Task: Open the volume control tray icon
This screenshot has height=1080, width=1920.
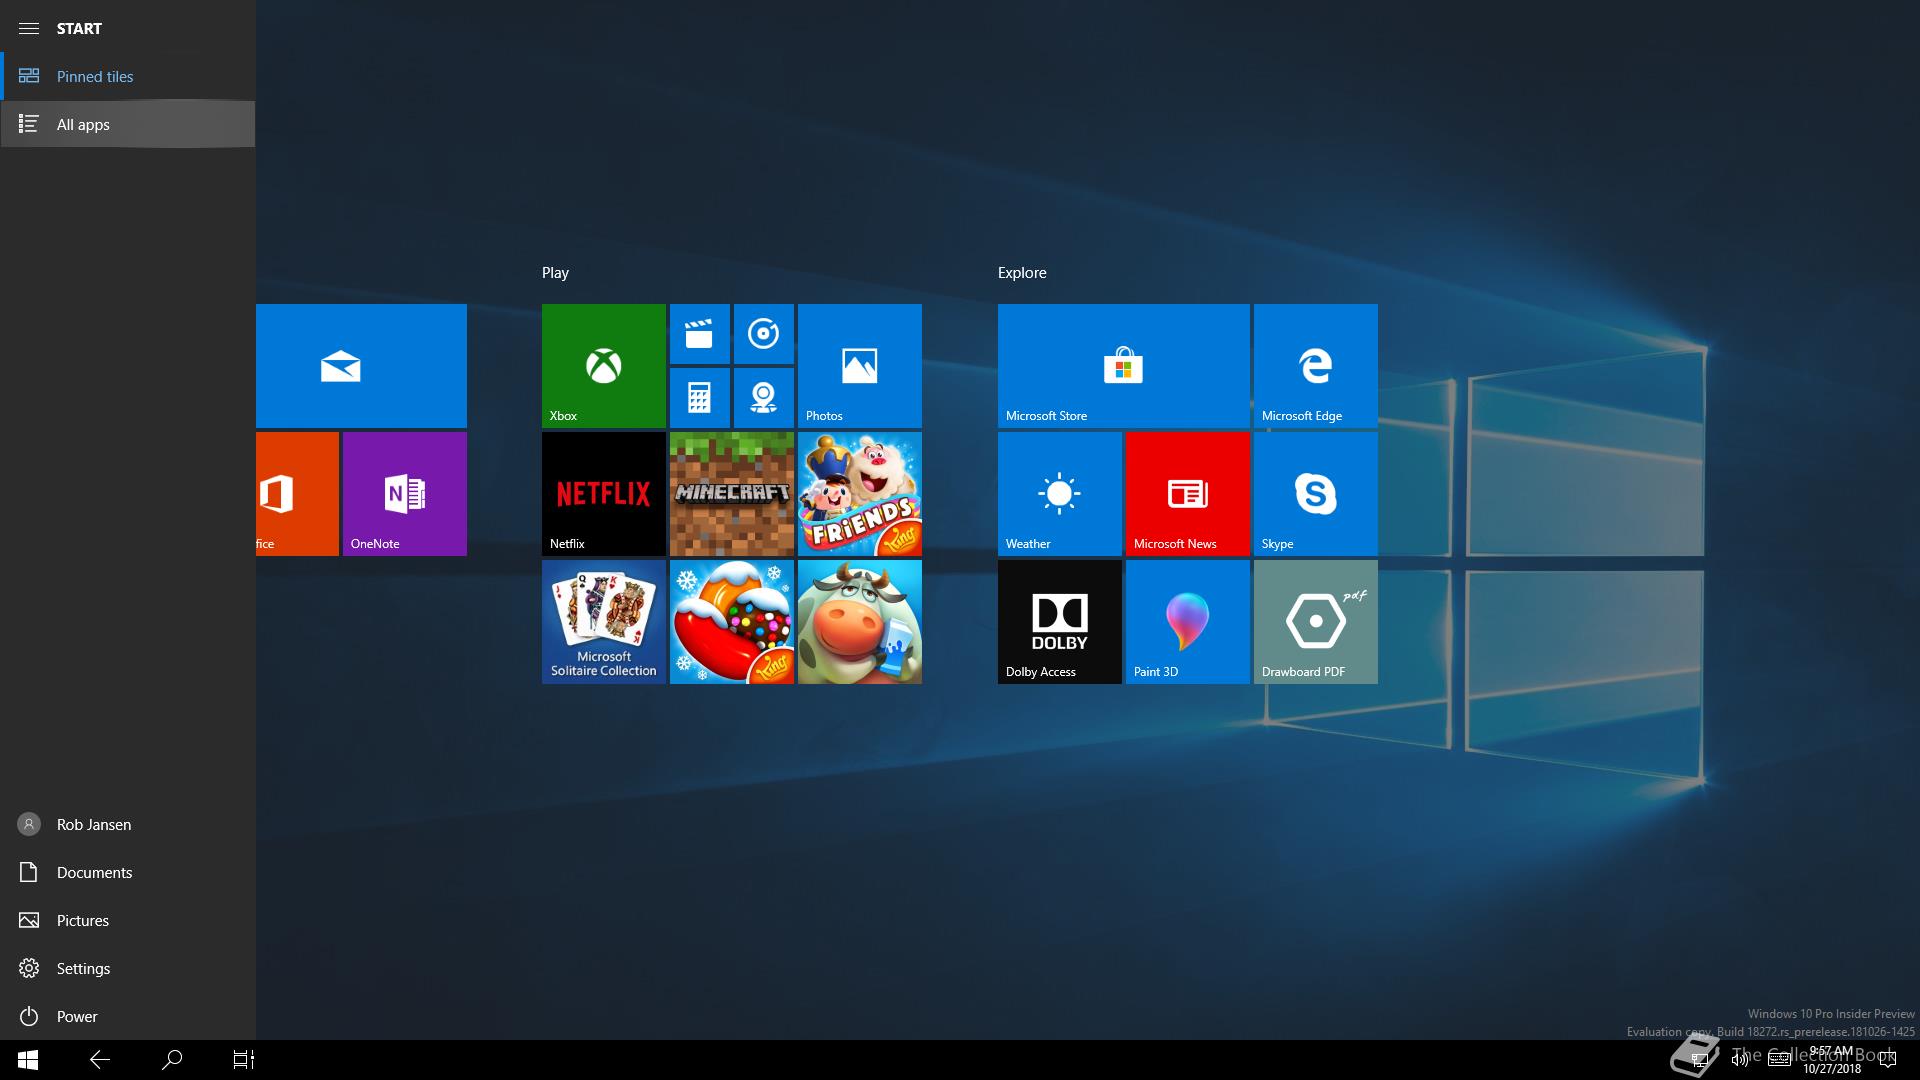Action: 1740,1059
